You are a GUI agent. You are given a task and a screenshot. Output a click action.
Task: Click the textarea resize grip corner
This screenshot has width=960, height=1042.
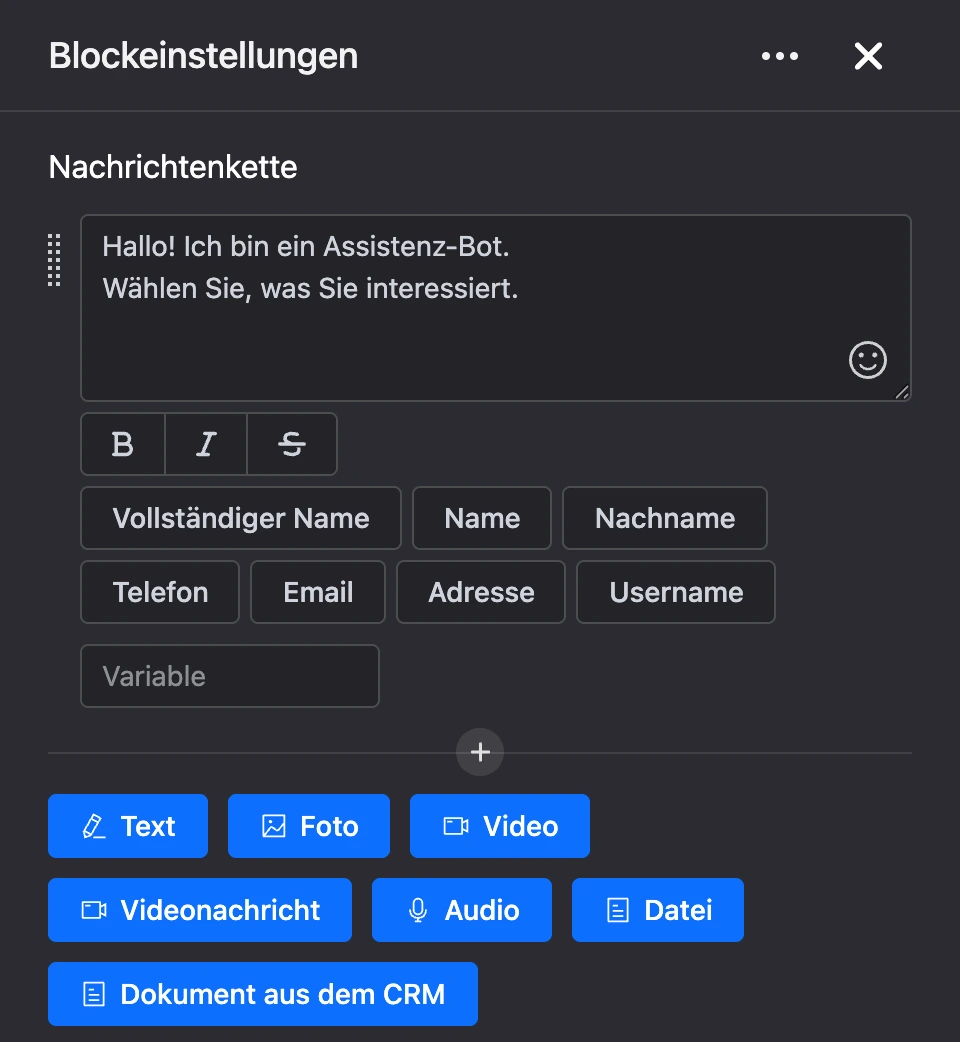tap(902, 392)
